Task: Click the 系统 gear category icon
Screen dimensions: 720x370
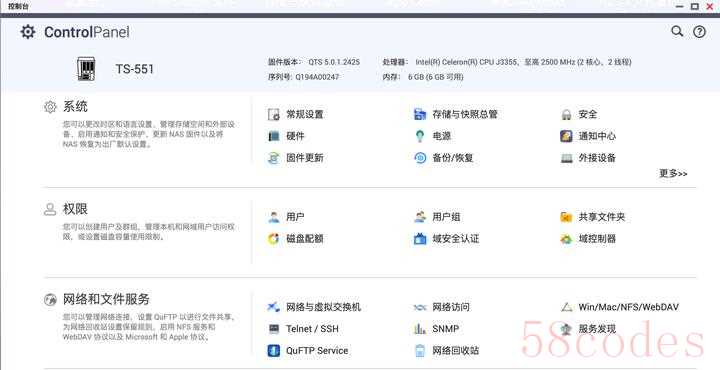Action: (50, 107)
